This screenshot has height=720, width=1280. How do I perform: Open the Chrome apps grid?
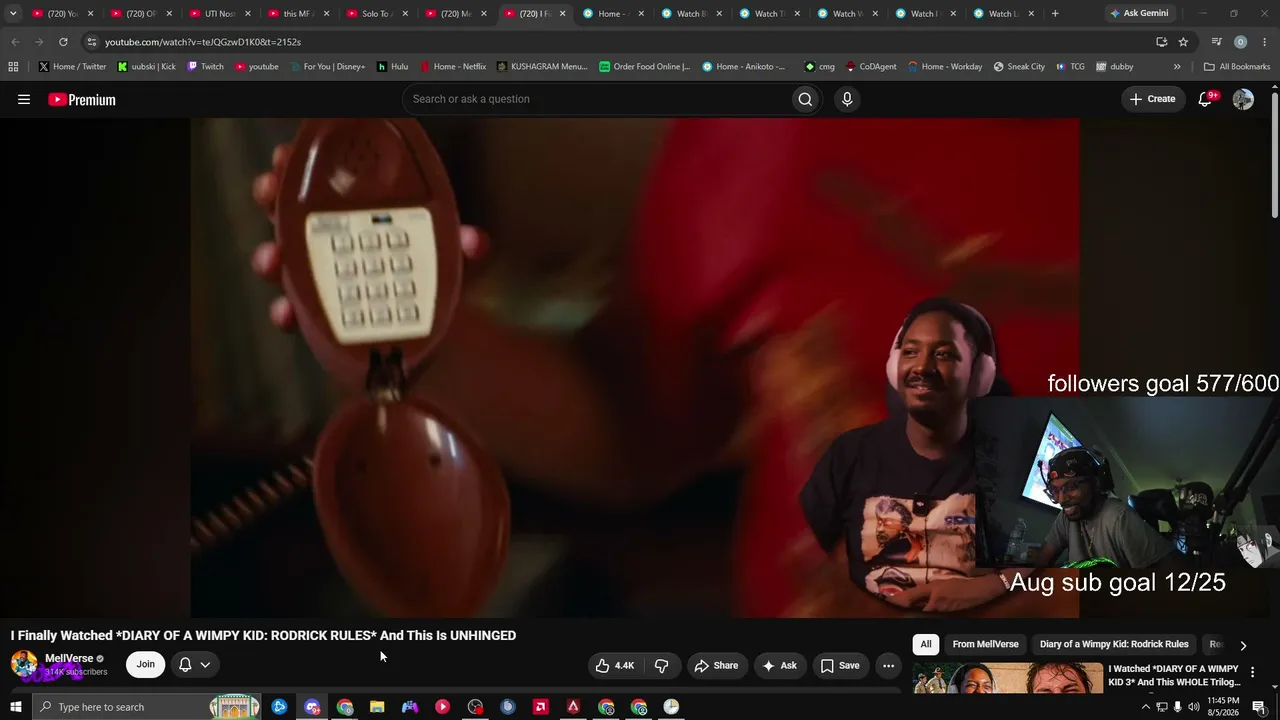coord(13,67)
